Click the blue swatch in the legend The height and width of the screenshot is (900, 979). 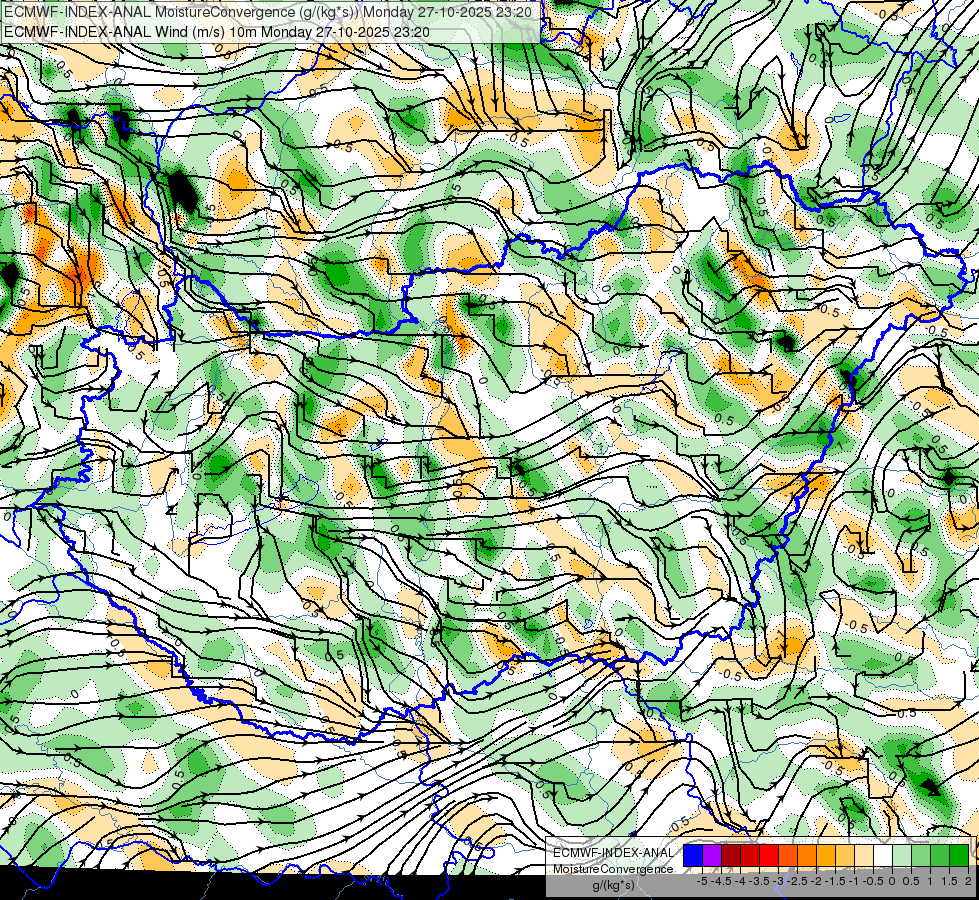pyautogui.click(x=693, y=856)
